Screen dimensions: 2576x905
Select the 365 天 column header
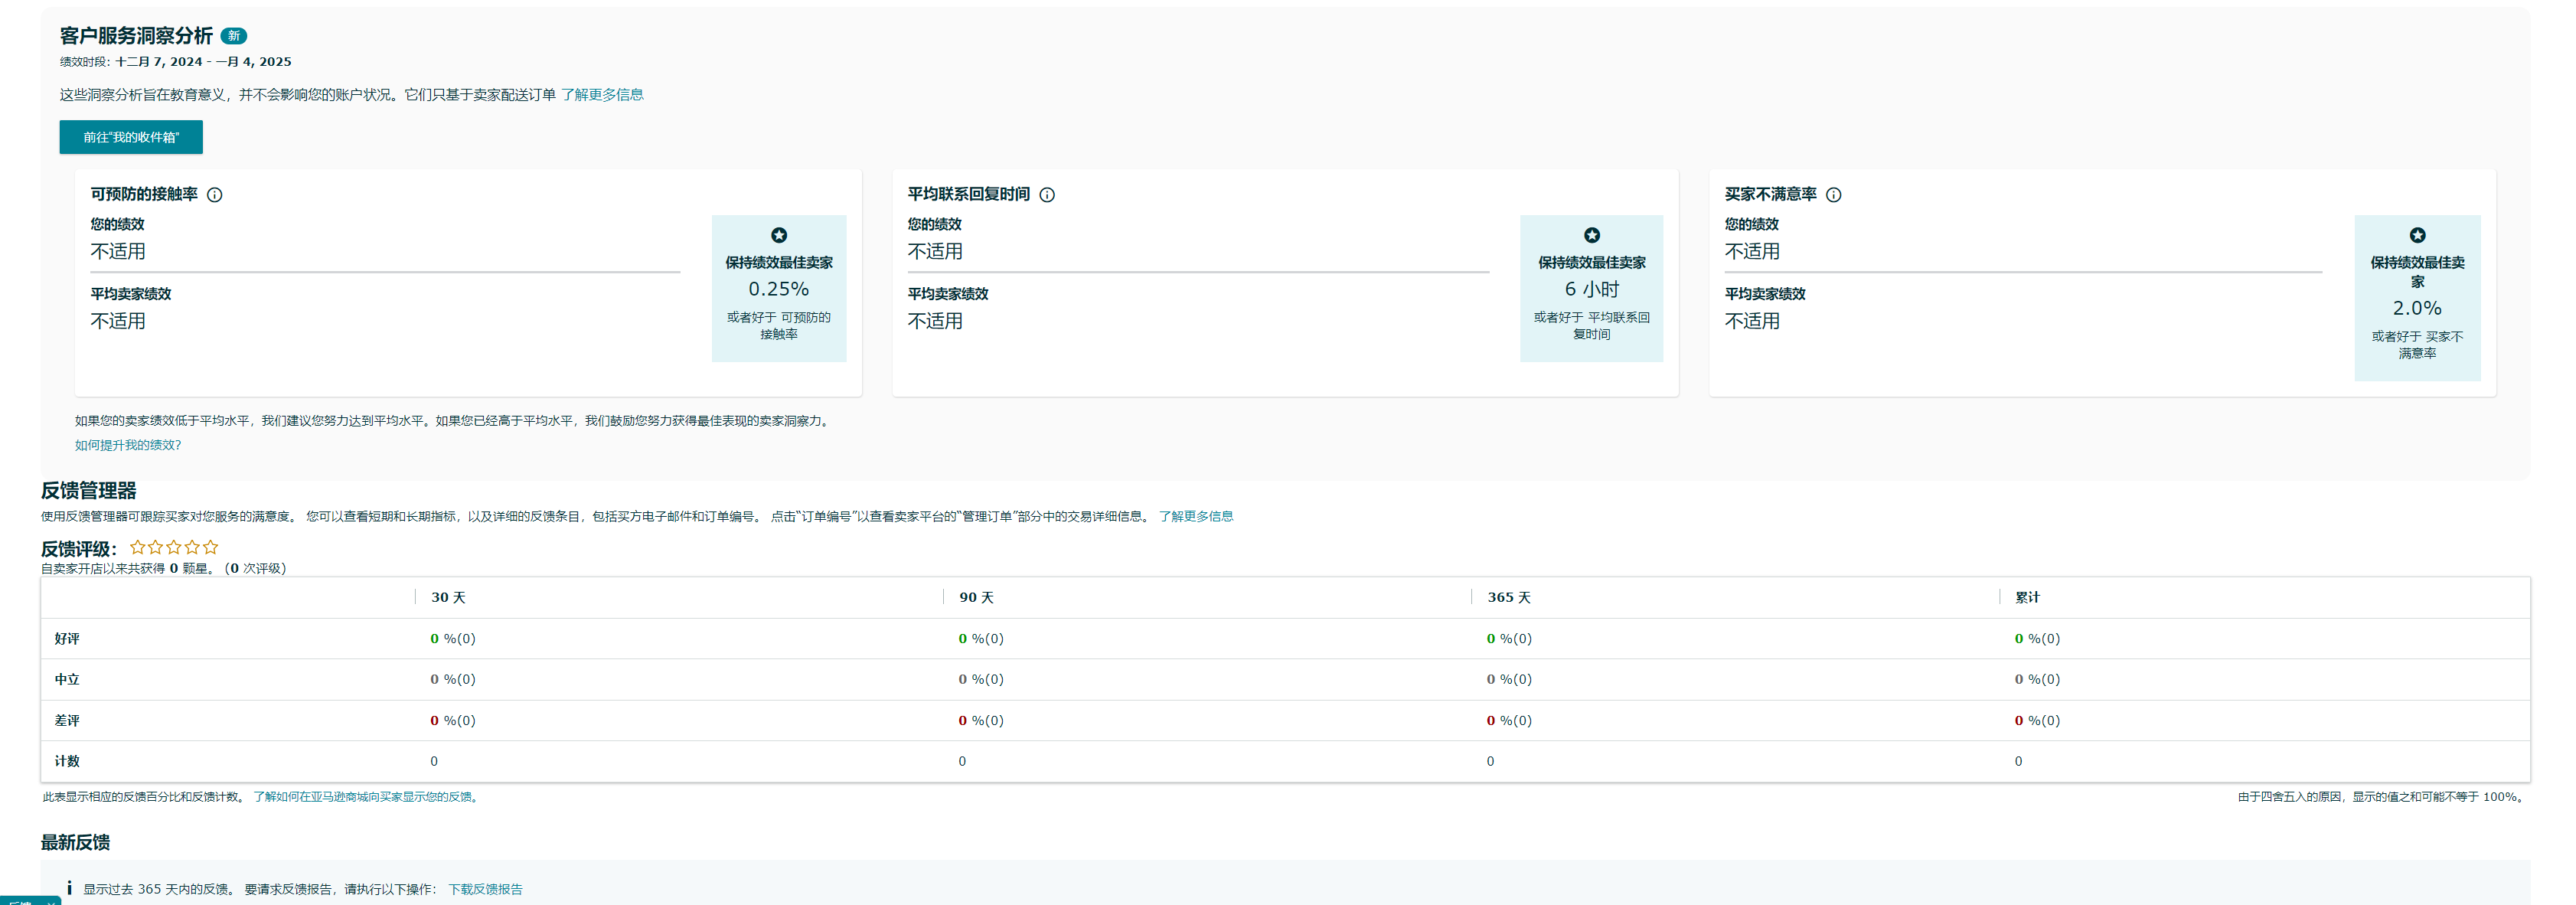[x=1508, y=597]
